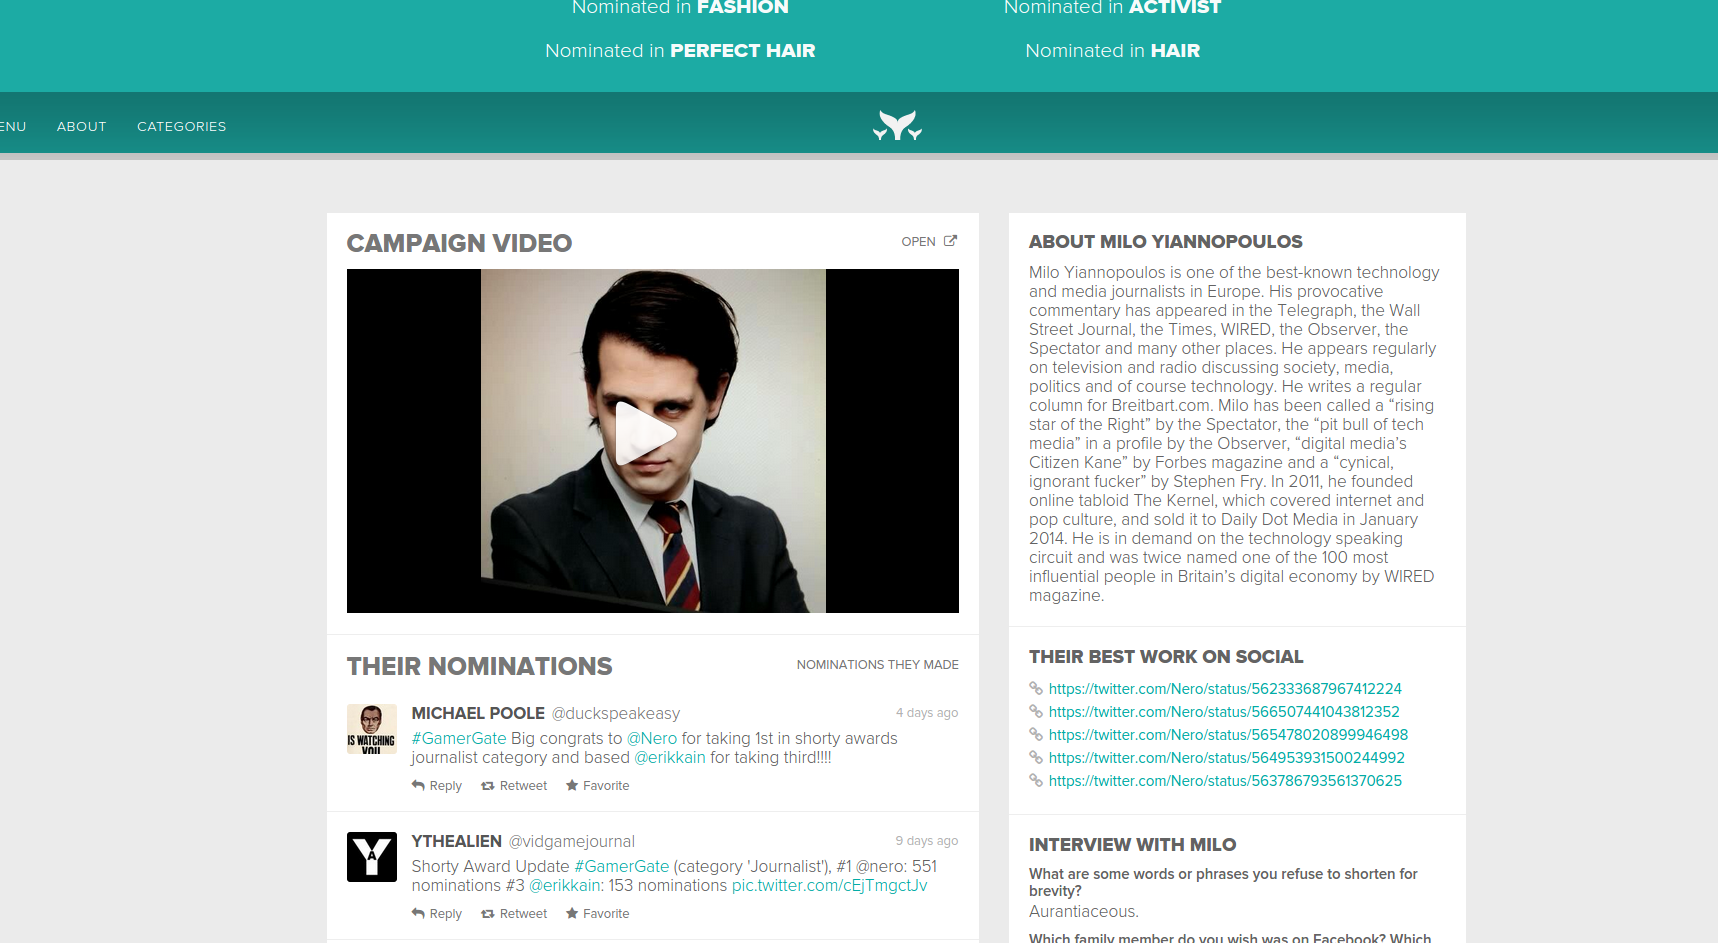Click chain icon beside link ending 566507441043812352
Screen dimensions: 1718x943
[1036, 711]
